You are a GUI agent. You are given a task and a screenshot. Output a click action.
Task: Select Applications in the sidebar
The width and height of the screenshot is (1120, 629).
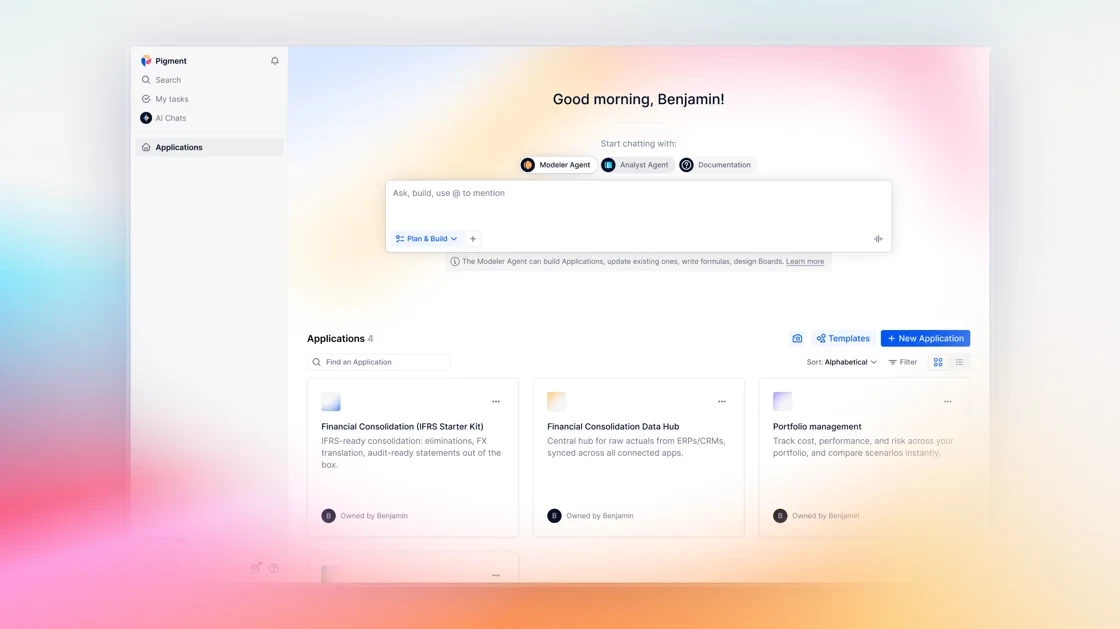[x=209, y=147]
